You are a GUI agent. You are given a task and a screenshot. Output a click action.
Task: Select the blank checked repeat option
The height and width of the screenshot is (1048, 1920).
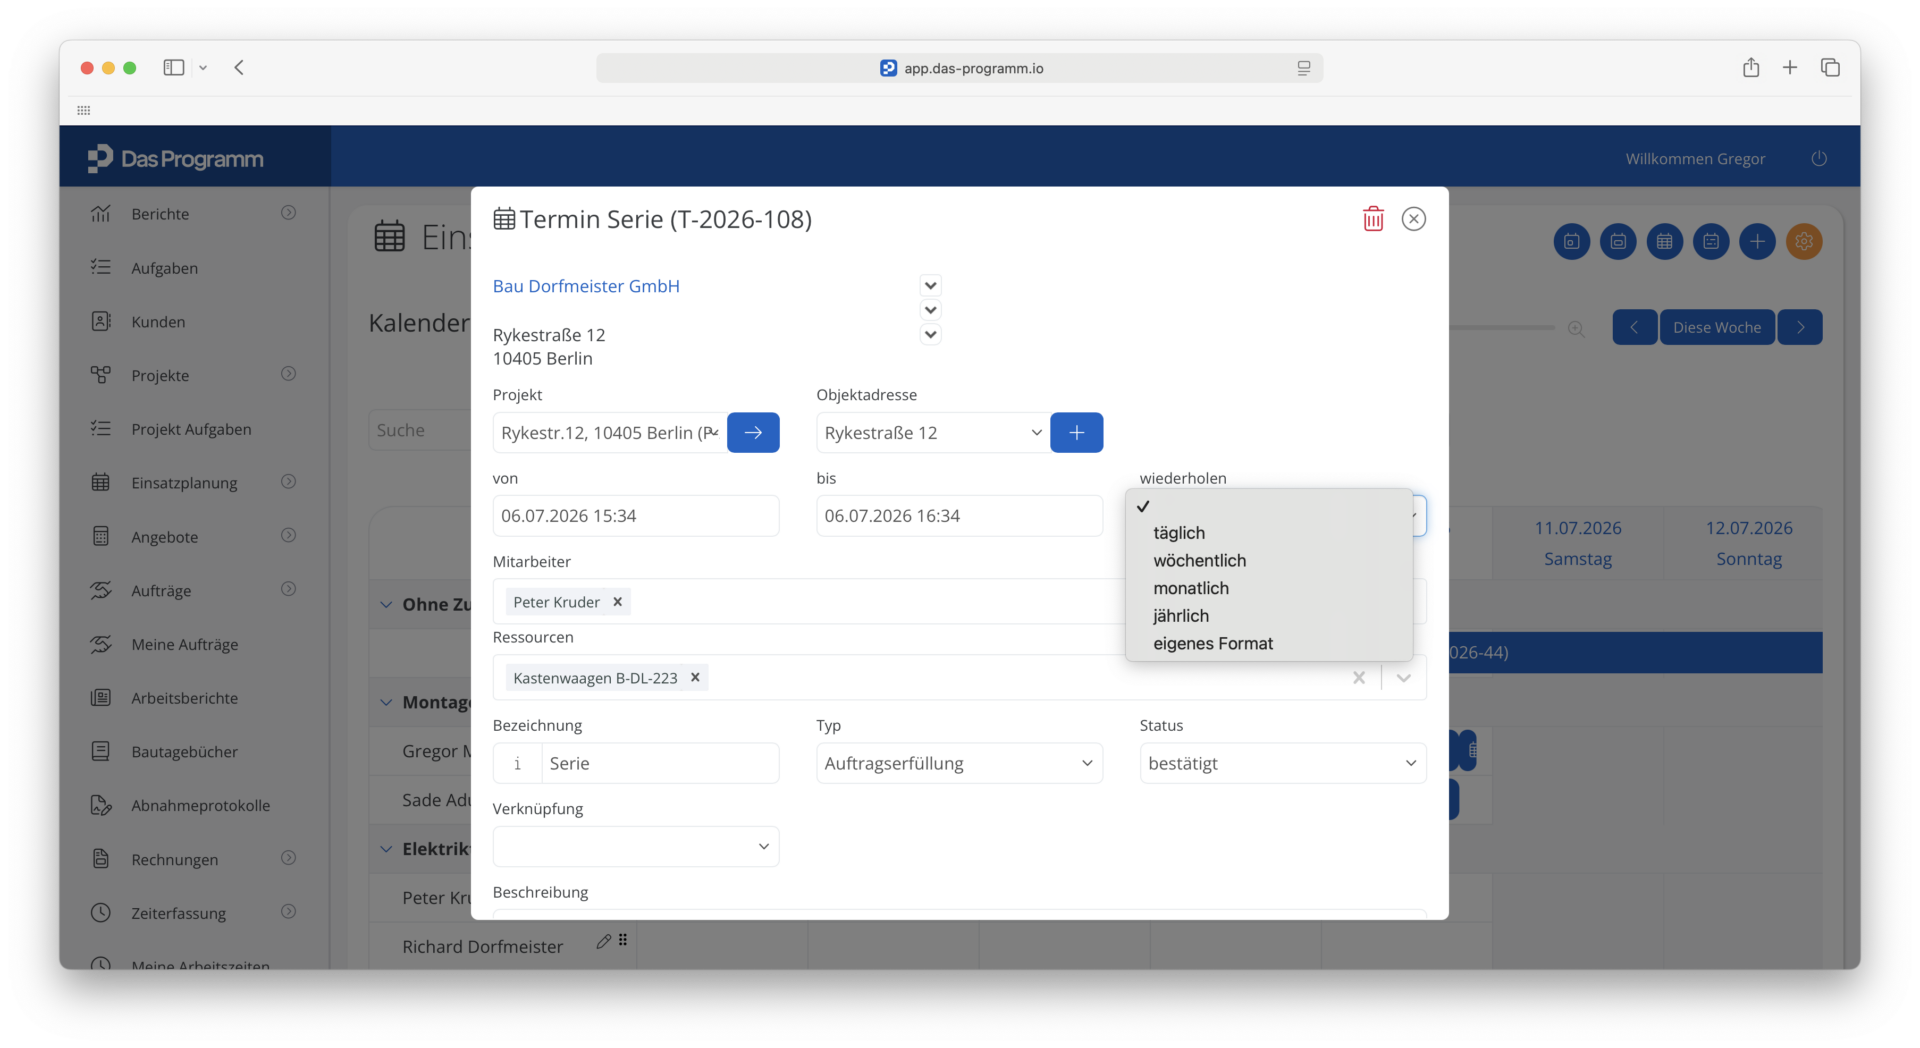coord(1269,506)
